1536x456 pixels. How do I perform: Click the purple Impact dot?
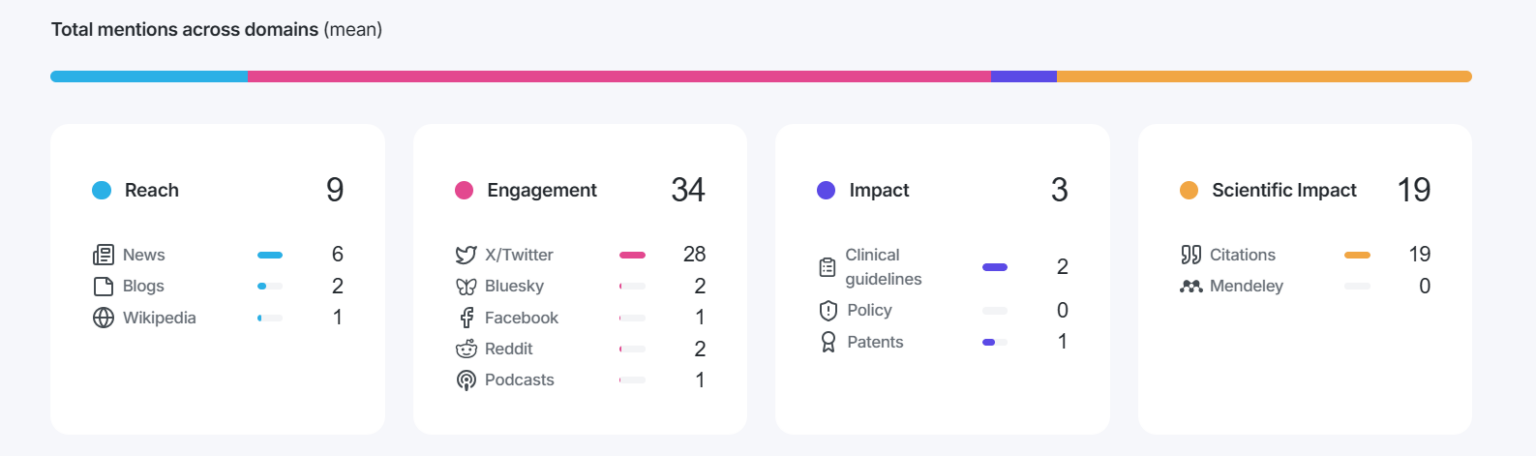pos(826,190)
